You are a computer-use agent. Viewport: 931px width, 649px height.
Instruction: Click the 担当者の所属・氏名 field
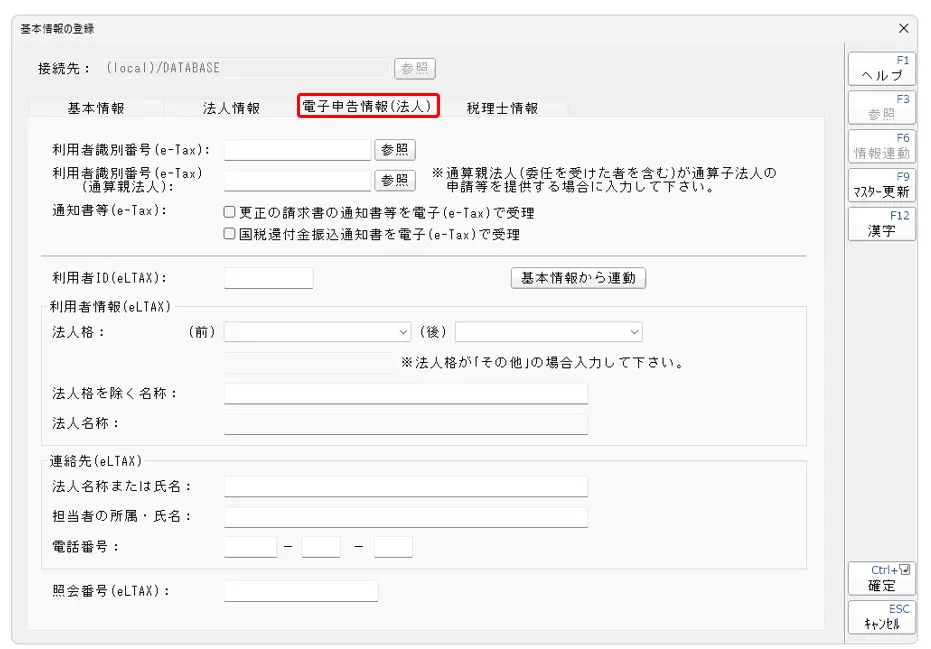point(406,517)
